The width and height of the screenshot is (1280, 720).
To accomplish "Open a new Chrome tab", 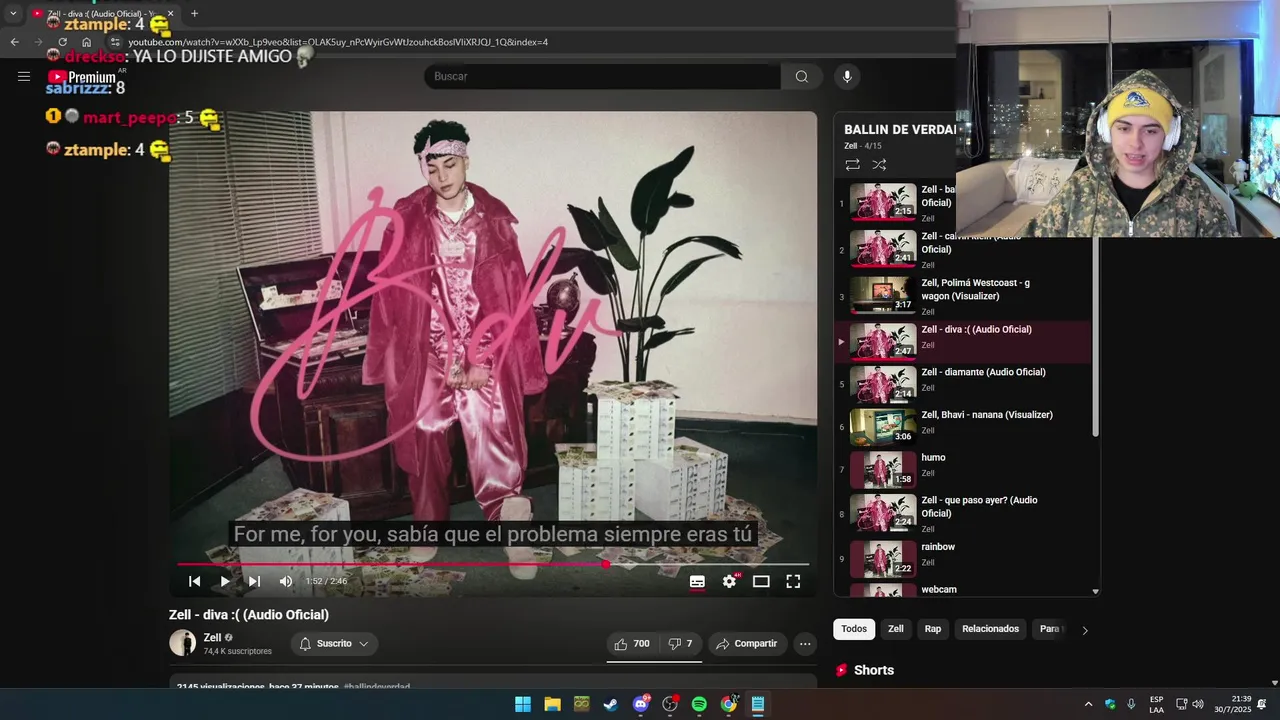I will 194,13.
